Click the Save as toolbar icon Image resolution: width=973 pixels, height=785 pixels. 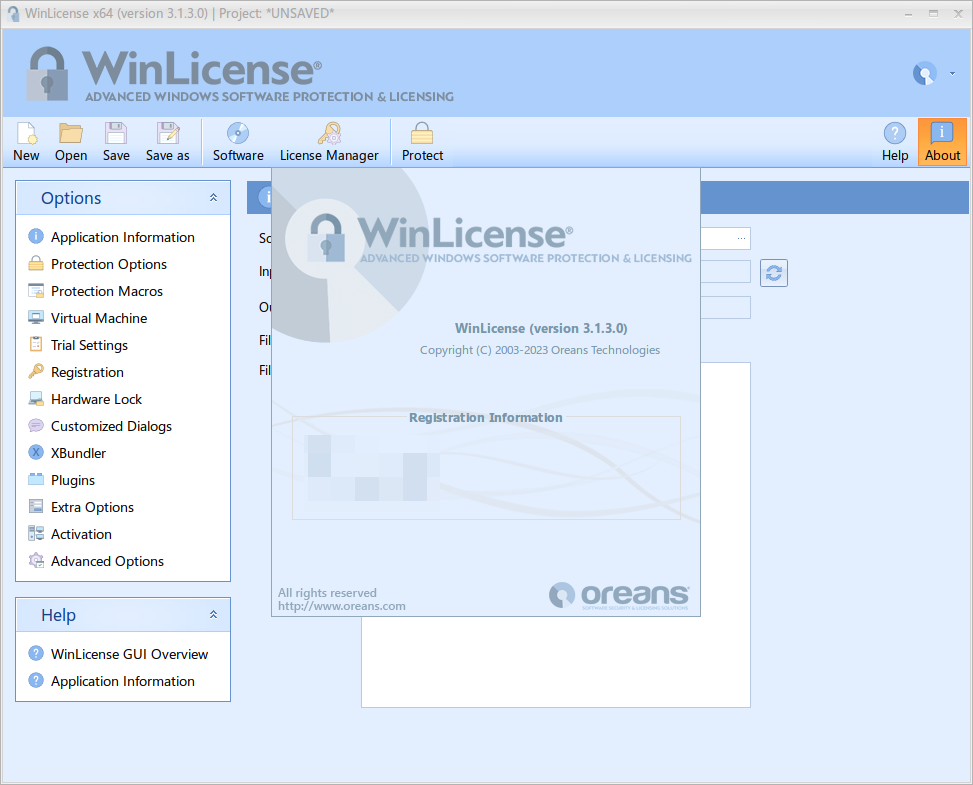168,142
